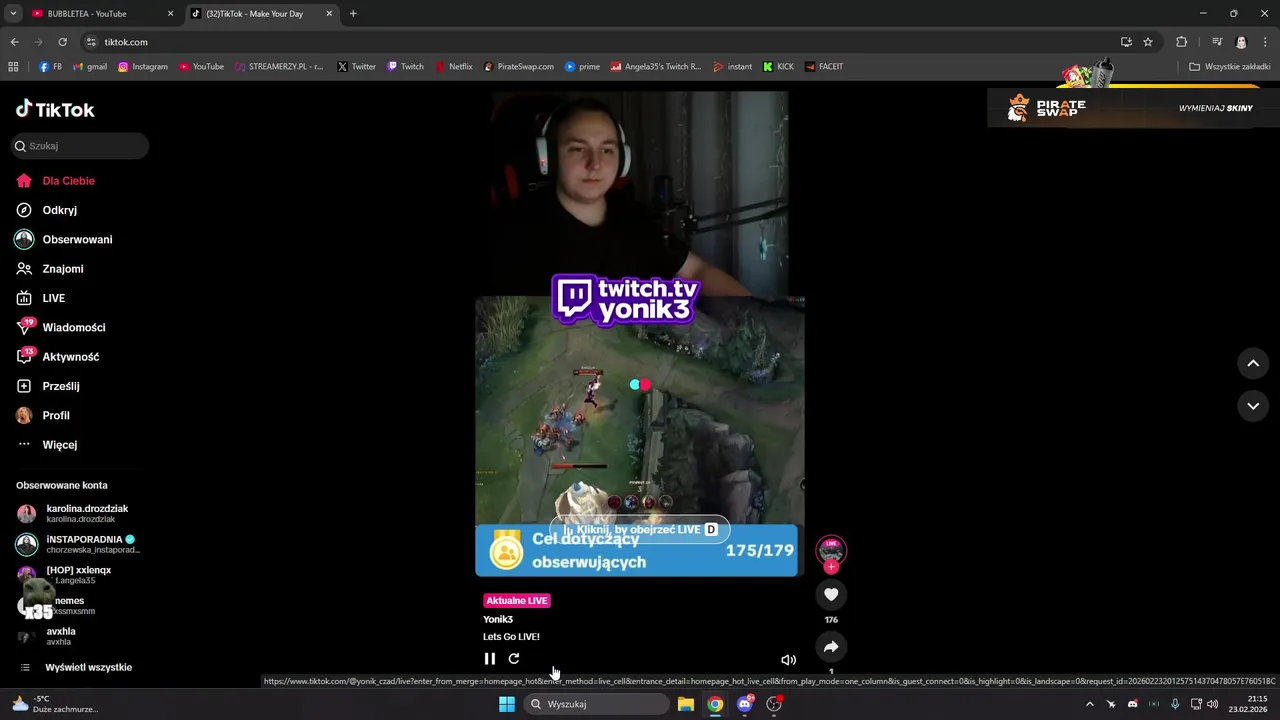Mute the video sound

[x=788, y=660]
